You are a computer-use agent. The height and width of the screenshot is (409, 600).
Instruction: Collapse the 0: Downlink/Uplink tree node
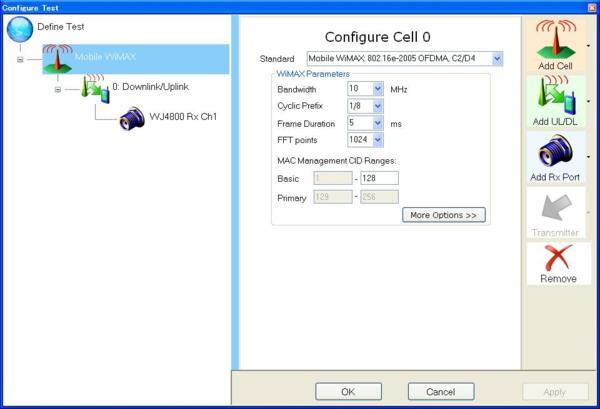(57, 90)
